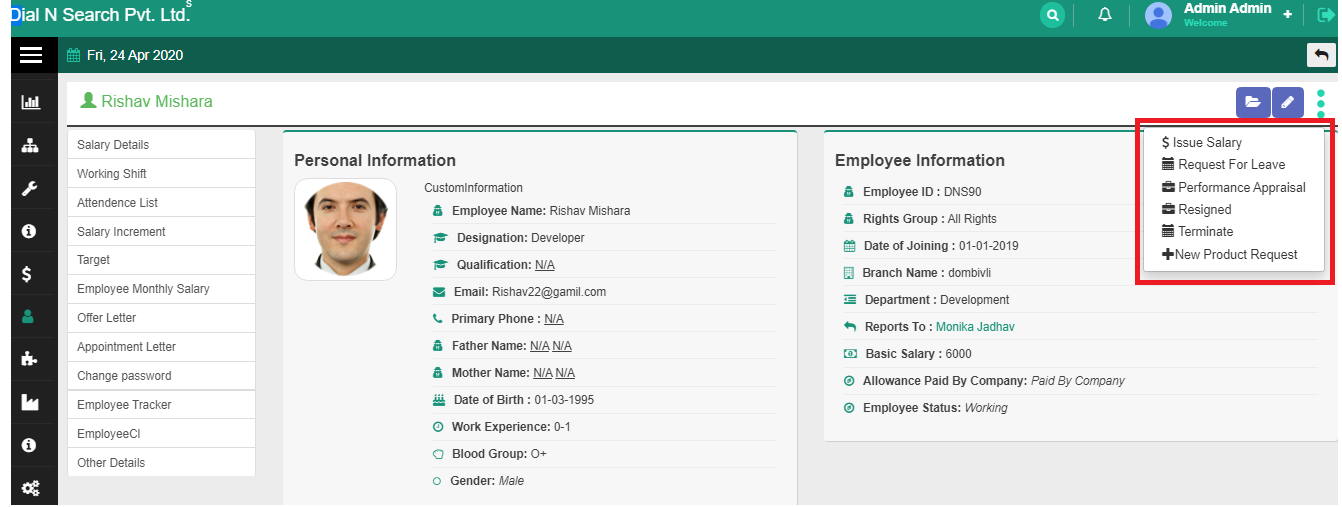Image resolution: width=1342 pixels, height=507 pixels.
Task: Toggle the hamburger sidebar menu
Action: point(31,55)
